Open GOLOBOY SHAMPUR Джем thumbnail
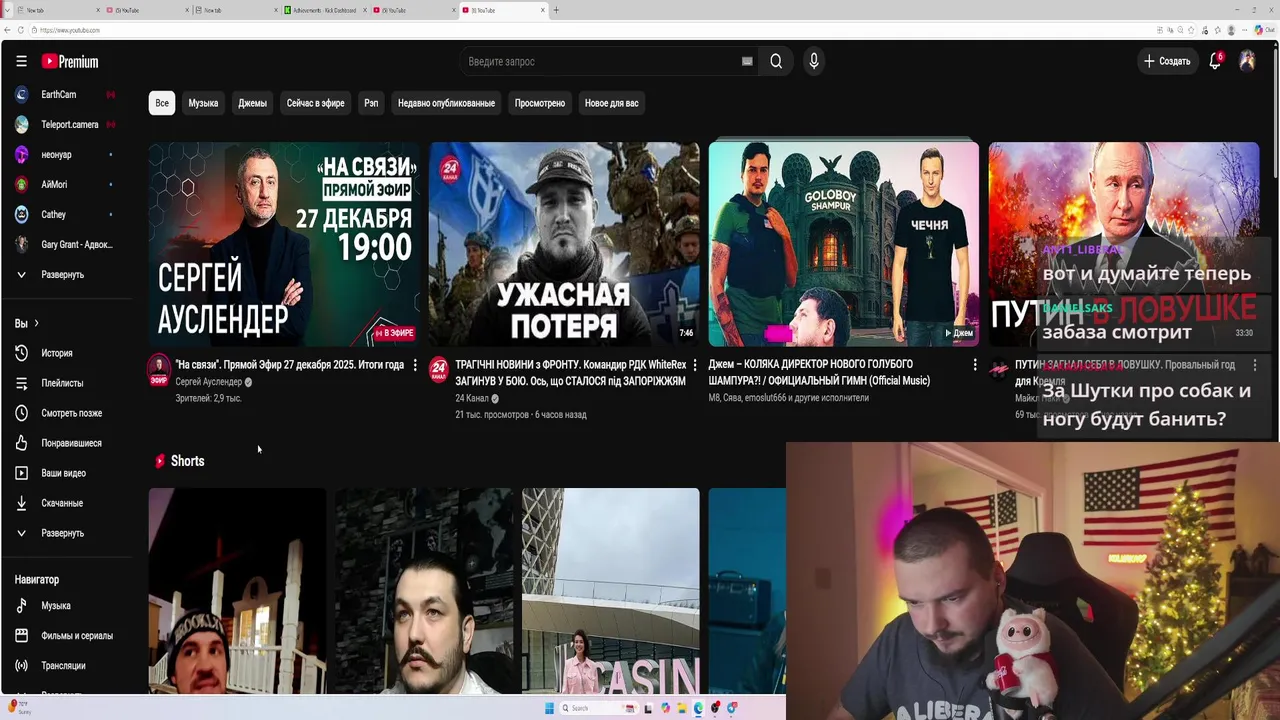 point(844,244)
